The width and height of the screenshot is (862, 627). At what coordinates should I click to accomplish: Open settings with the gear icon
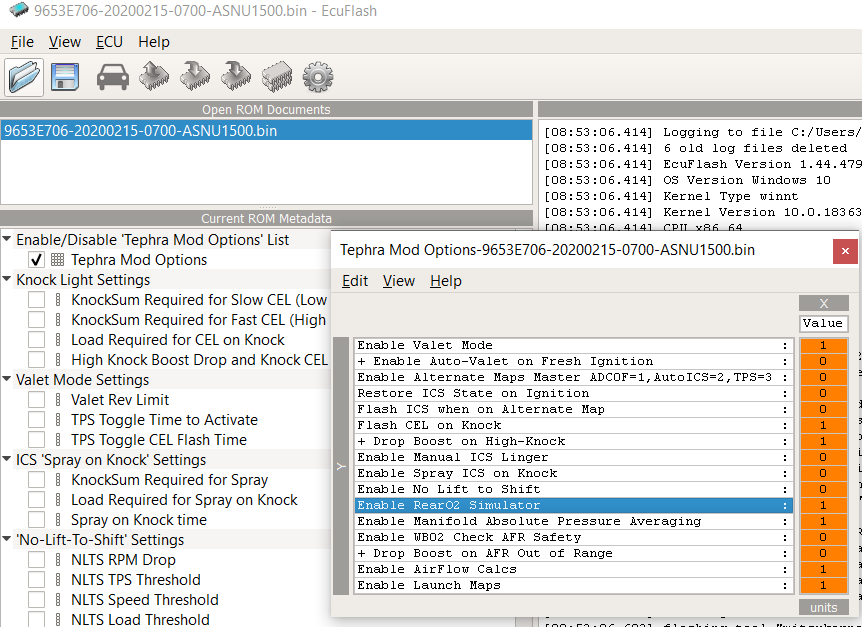click(317, 76)
